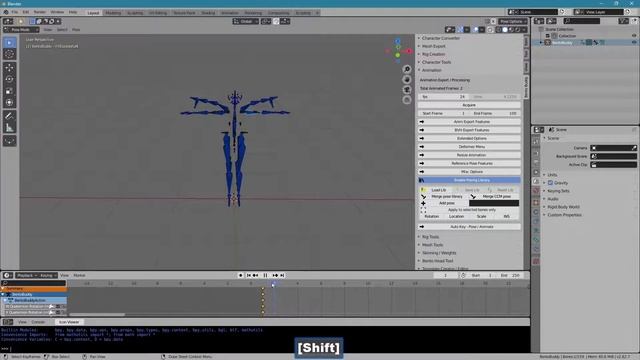
Task: Select the Measure tool
Action: point(9,128)
